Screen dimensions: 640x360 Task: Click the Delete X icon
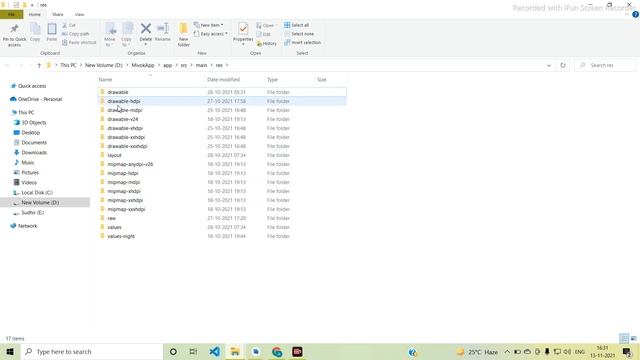click(146, 29)
